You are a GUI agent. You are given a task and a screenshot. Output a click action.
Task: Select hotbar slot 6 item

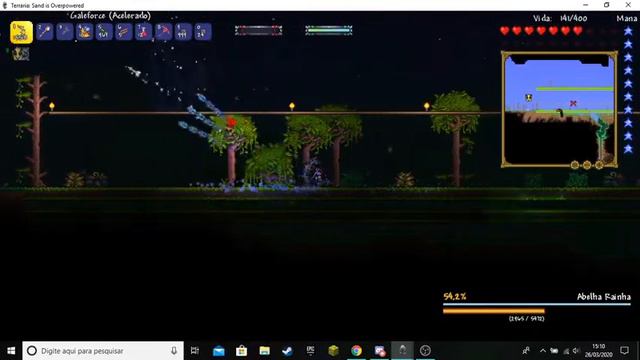pos(124,32)
